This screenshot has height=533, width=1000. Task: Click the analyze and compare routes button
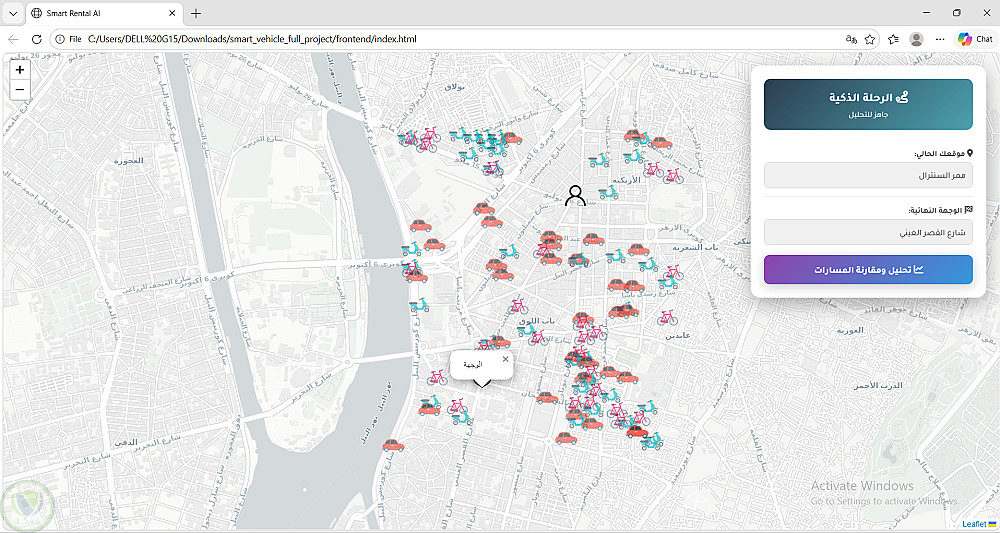click(868, 270)
